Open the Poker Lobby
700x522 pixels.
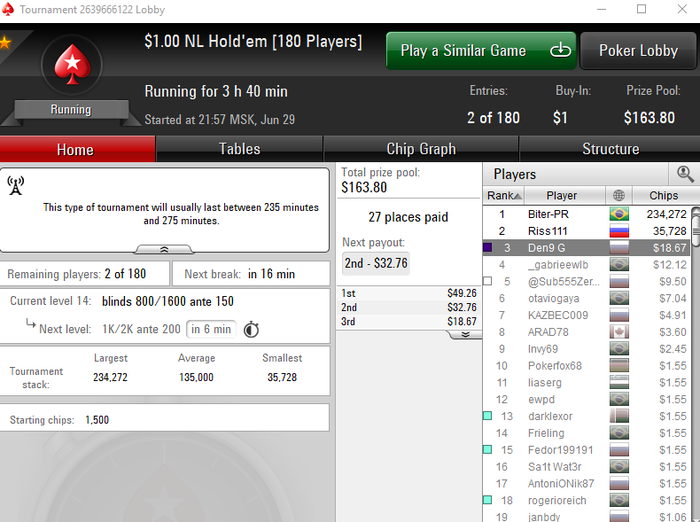(x=638, y=50)
